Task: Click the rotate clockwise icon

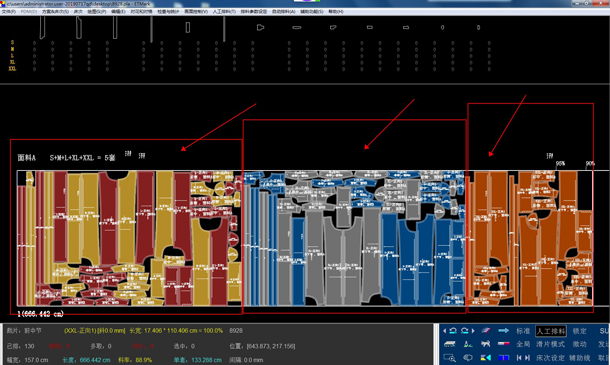Action: pyautogui.click(x=465, y=331)
